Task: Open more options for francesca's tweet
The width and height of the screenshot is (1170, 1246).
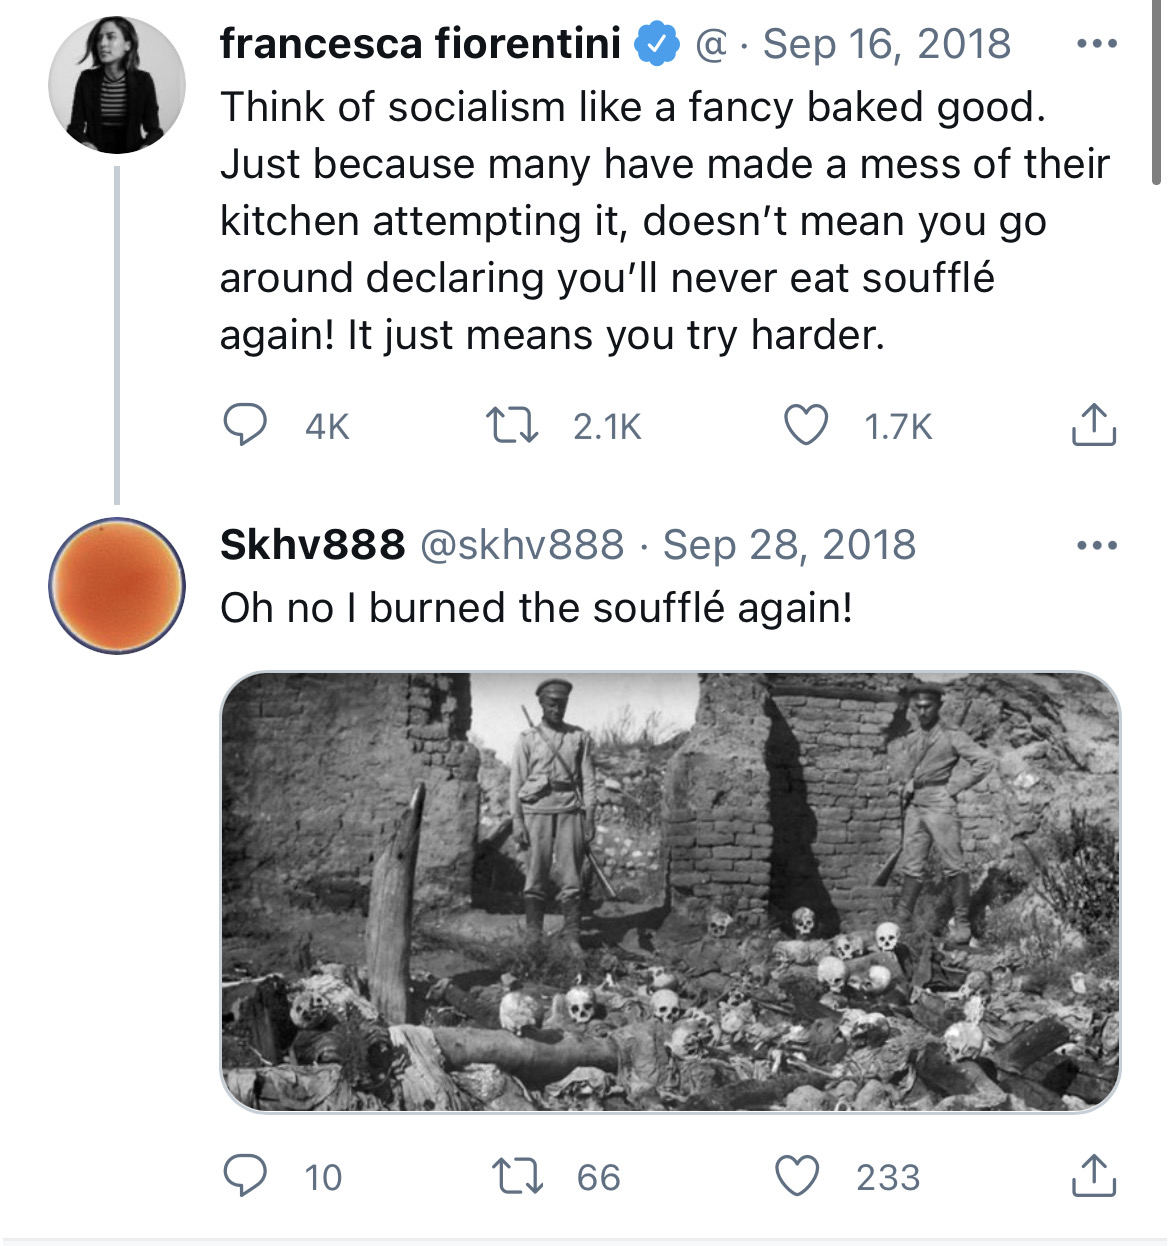Action: pos(1096,44)
